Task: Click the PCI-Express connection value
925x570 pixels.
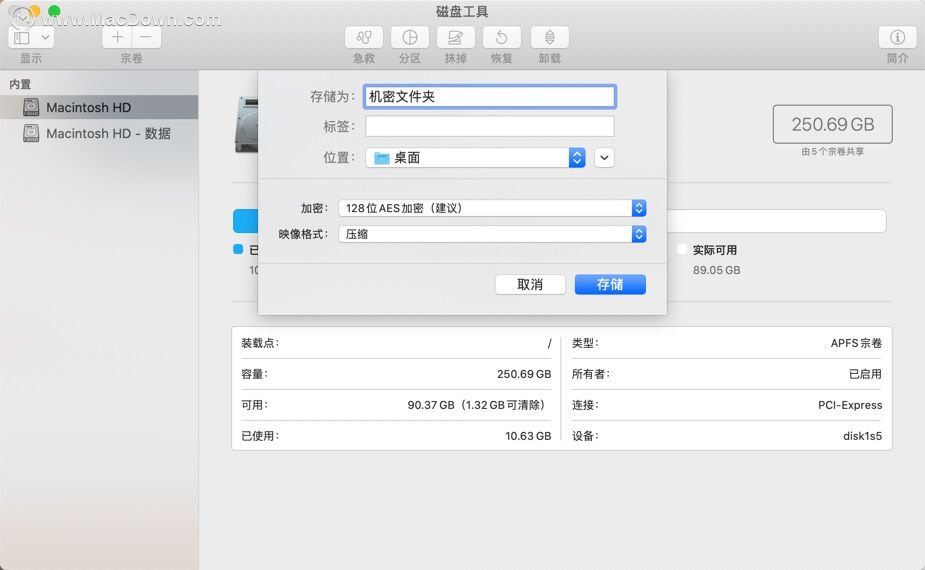Action: point(850,405)
